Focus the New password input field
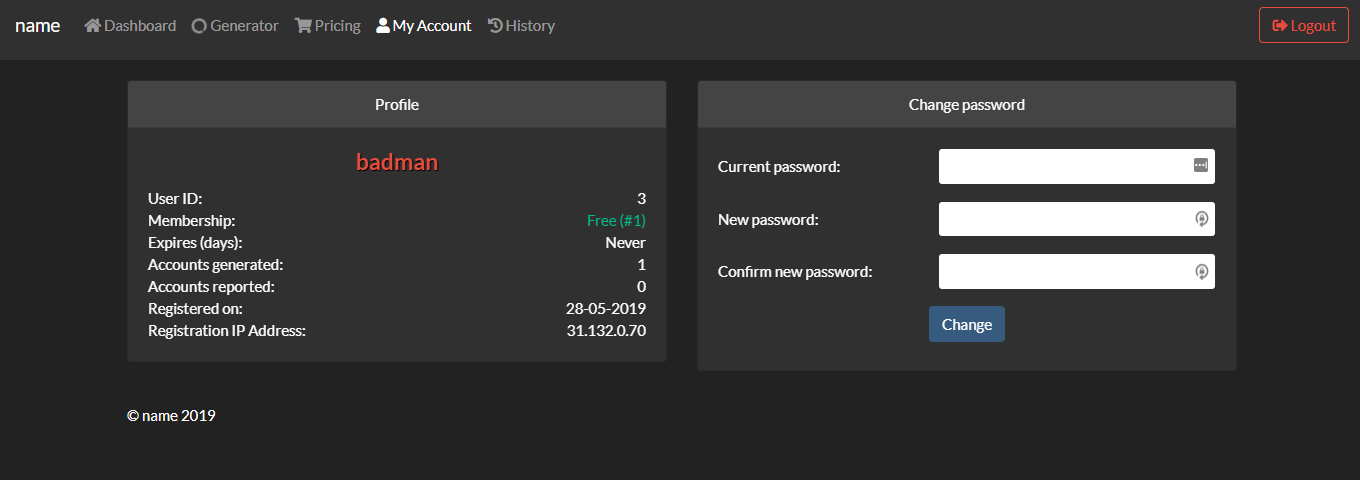 point(1077,219)
